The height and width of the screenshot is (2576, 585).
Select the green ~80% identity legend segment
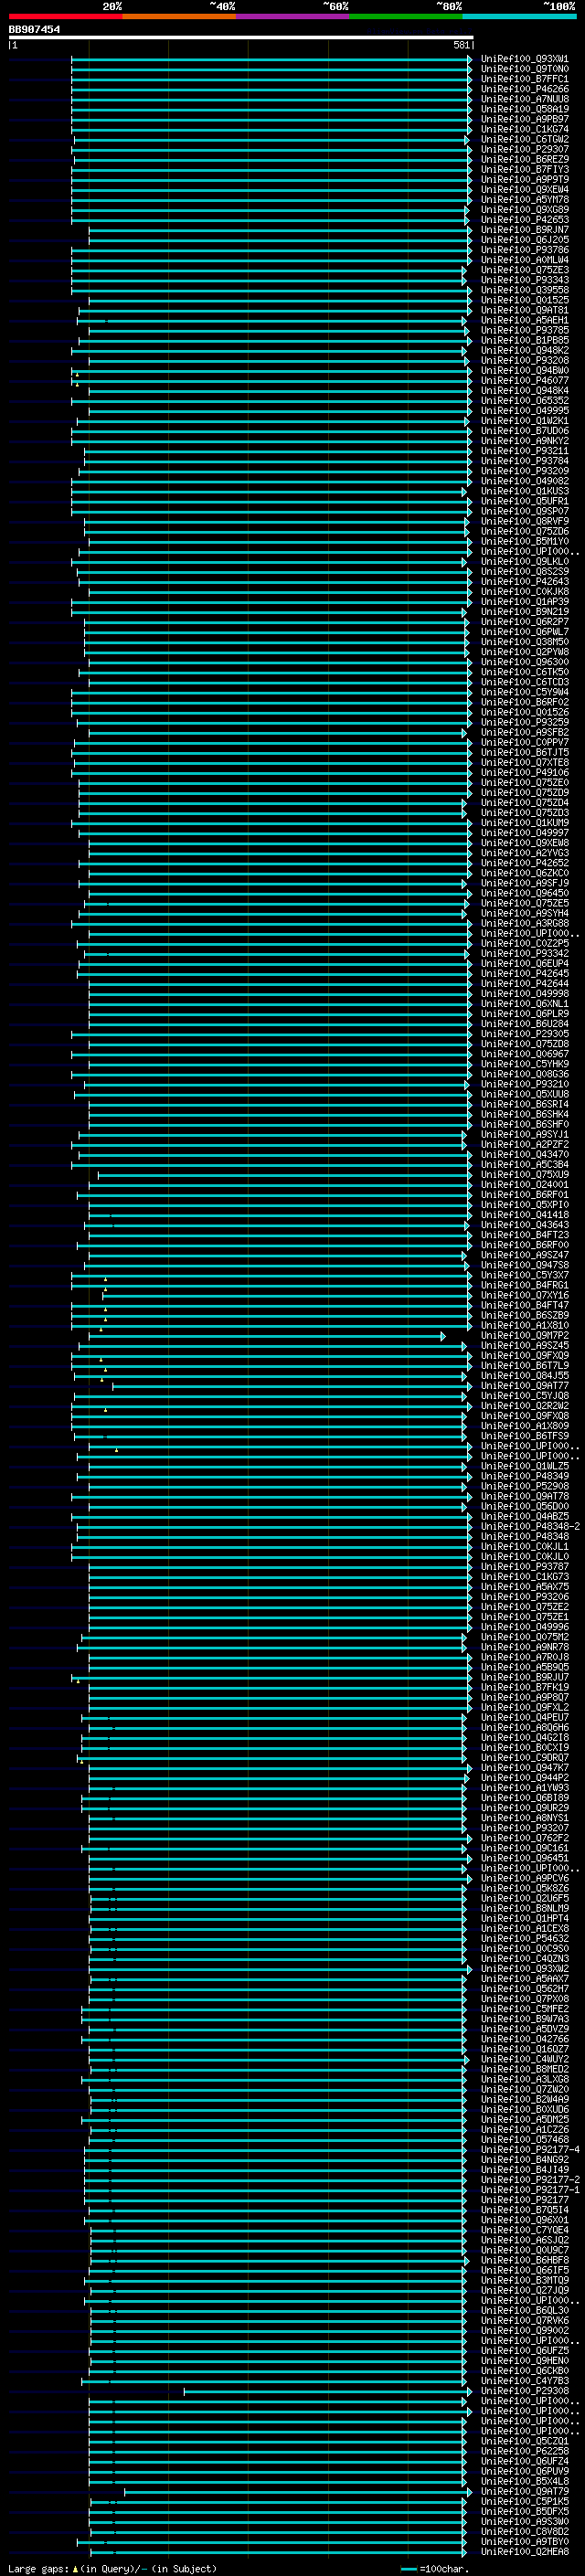(405, 16)
